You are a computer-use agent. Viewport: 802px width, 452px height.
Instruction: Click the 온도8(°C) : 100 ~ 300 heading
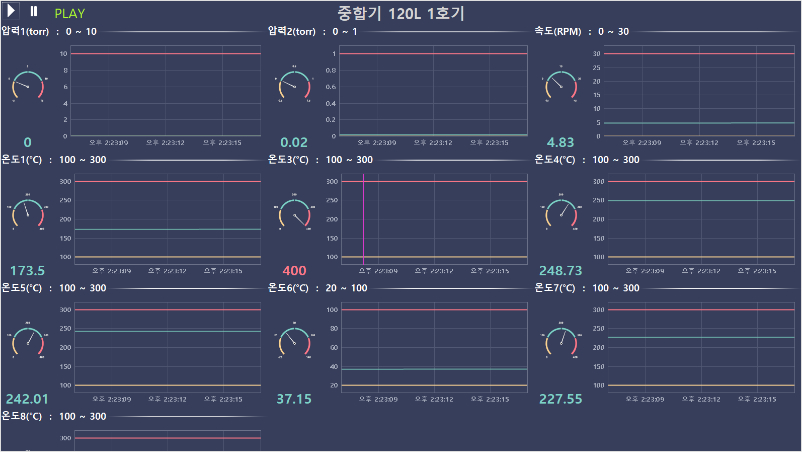point(54,417)
